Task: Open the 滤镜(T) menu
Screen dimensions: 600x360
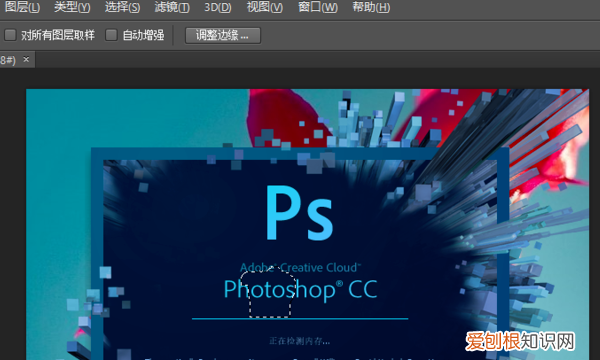Action: (172, 7)
